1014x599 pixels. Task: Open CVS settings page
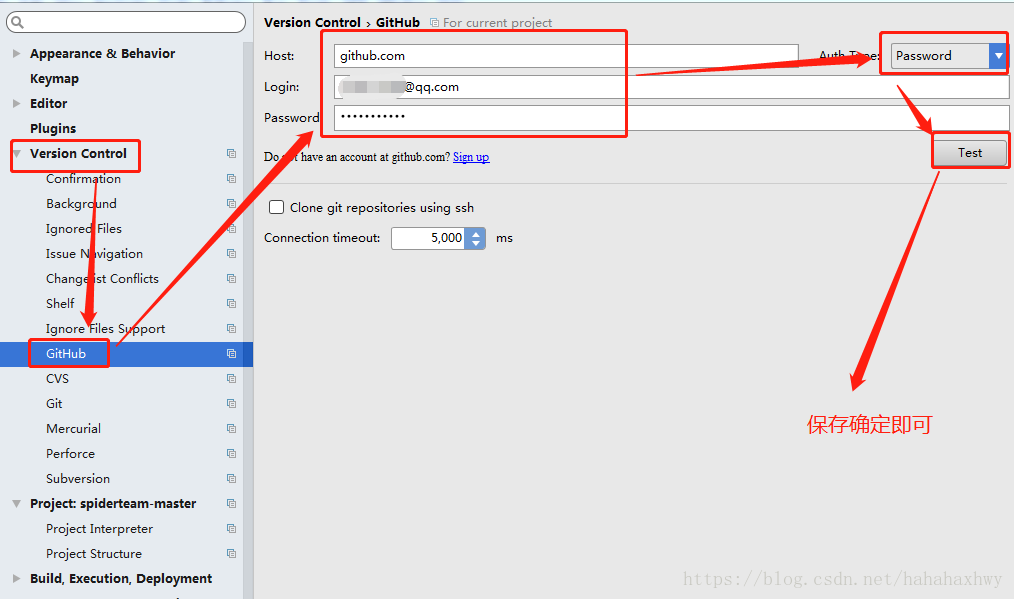[58, 378]
